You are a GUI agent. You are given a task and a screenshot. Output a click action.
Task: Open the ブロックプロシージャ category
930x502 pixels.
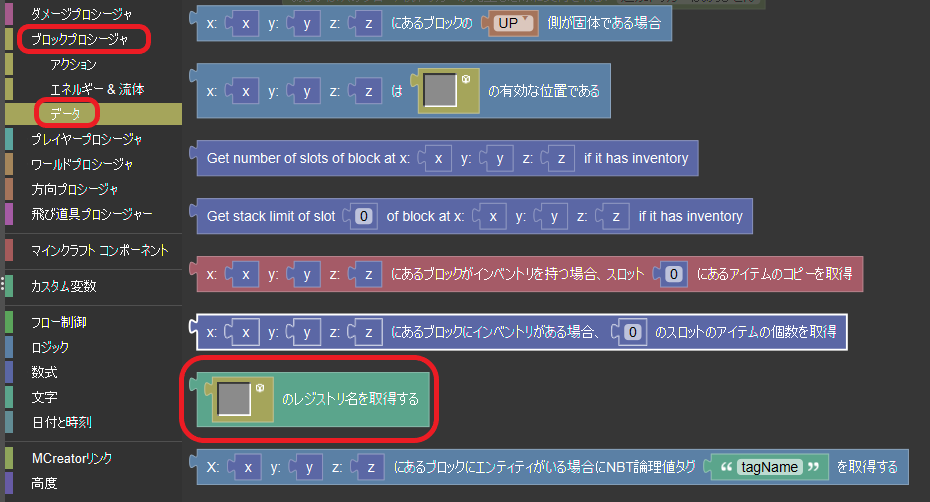80,40
